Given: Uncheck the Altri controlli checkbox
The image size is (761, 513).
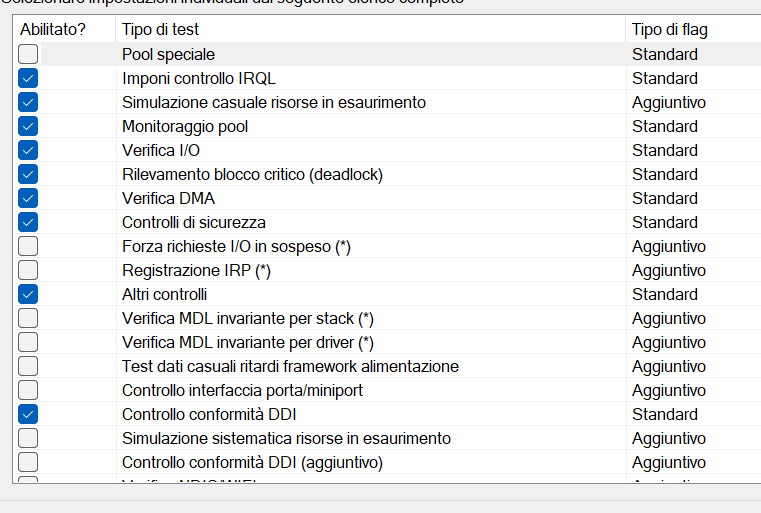Looking at the screenshot, I should click(28, 294).
